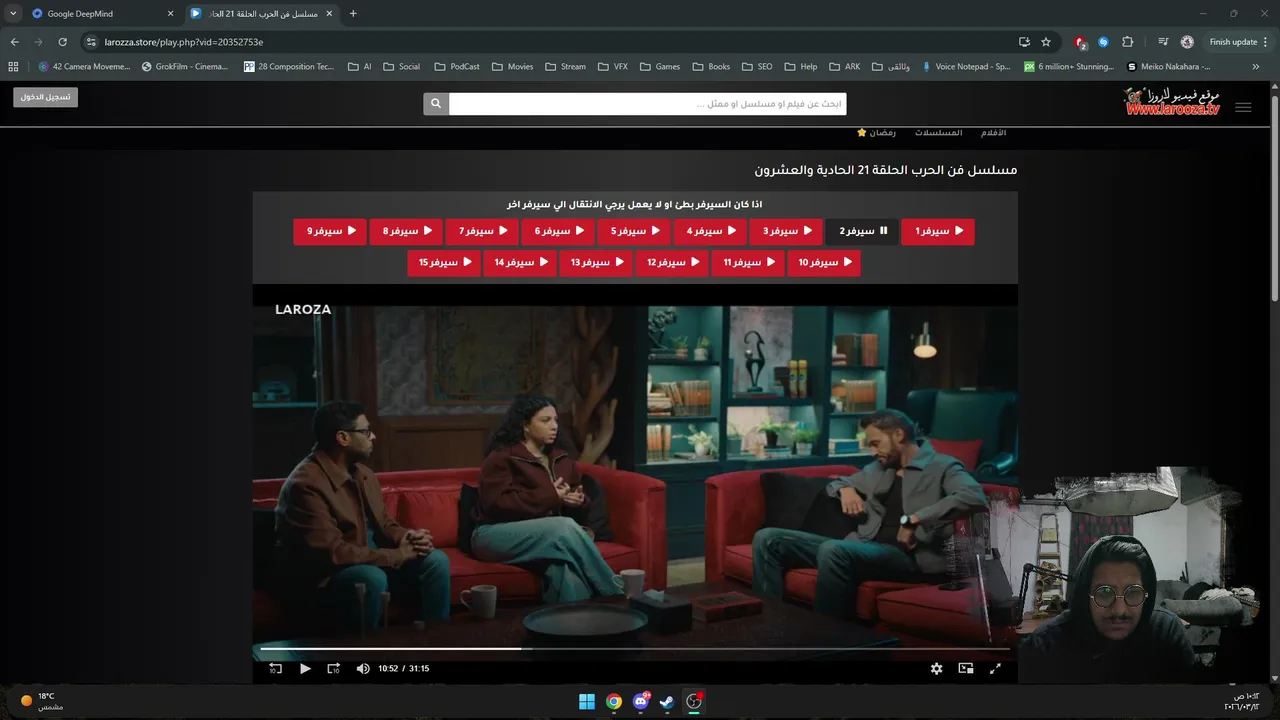Open the رمضان menu item
Screen dimensions: 1280x720
876,133
